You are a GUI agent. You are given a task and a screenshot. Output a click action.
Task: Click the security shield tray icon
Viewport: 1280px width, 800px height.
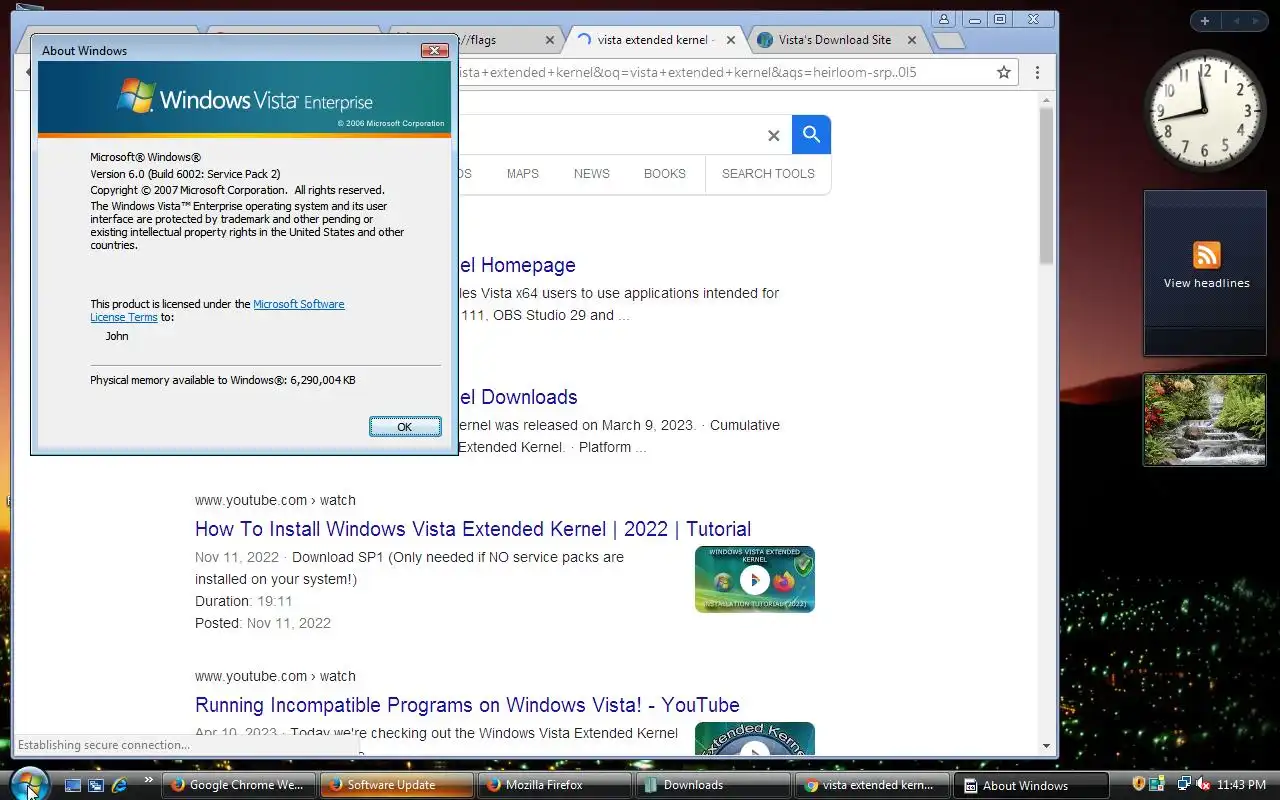tap(1138, 785)
